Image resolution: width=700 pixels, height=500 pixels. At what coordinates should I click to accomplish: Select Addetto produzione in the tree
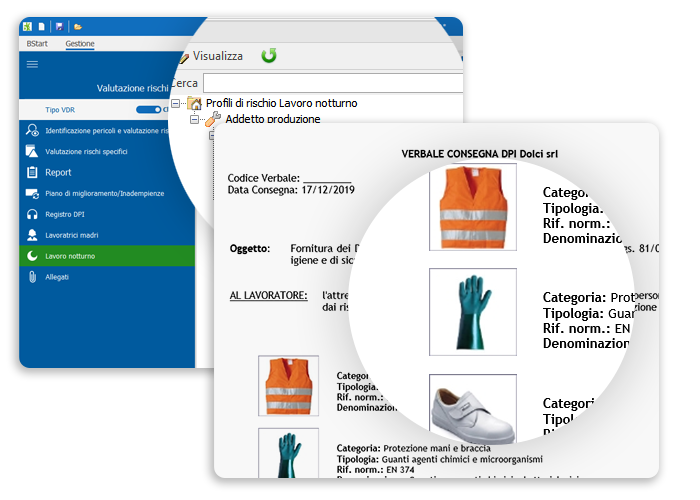pos(272,119)
